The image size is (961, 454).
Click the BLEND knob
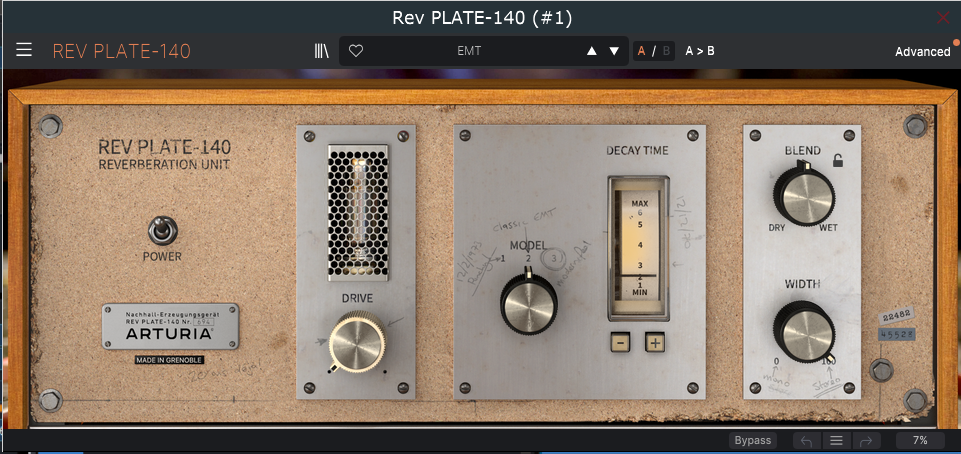(x=803, y=196)
